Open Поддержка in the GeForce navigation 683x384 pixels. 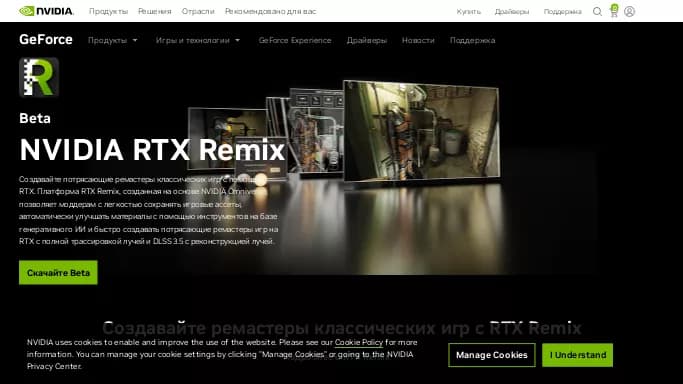[x=472, y=40]
